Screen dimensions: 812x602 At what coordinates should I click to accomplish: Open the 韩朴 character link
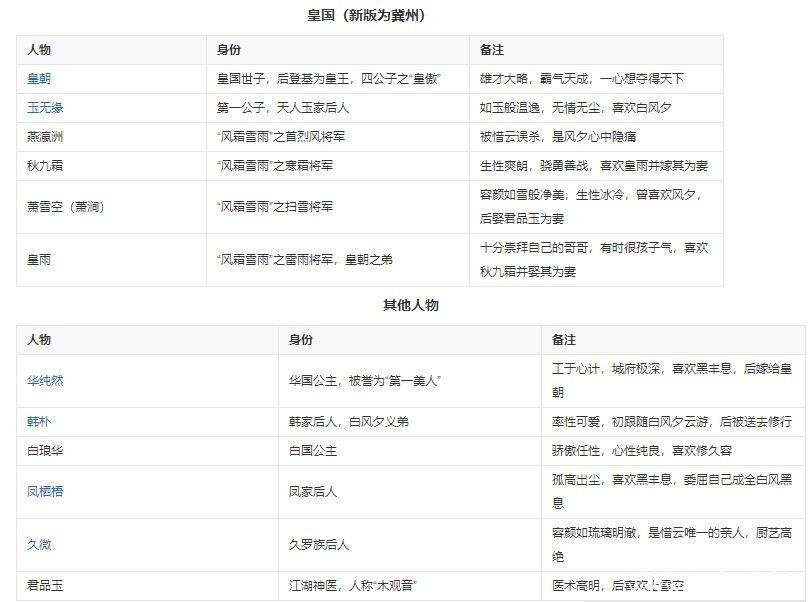[36, 421]
